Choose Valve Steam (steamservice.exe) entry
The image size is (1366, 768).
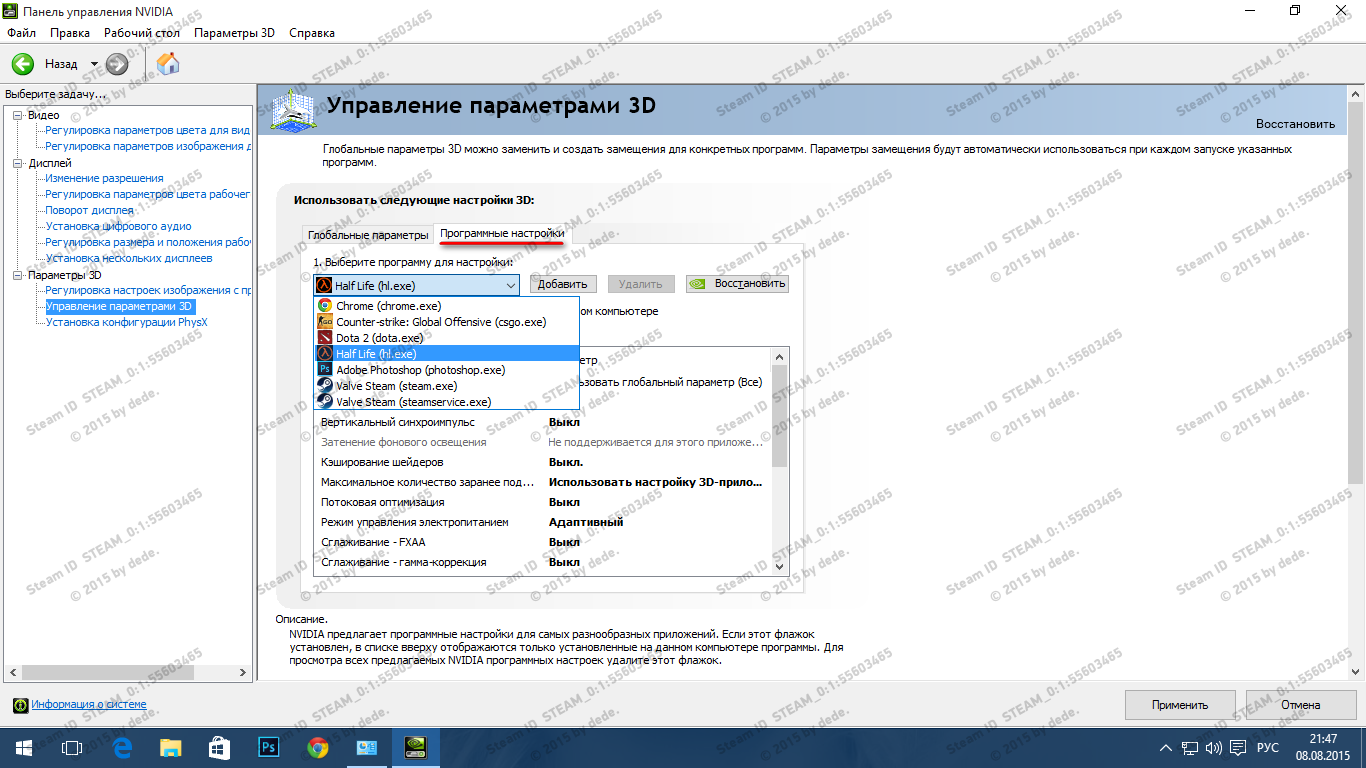click(446, 402)
